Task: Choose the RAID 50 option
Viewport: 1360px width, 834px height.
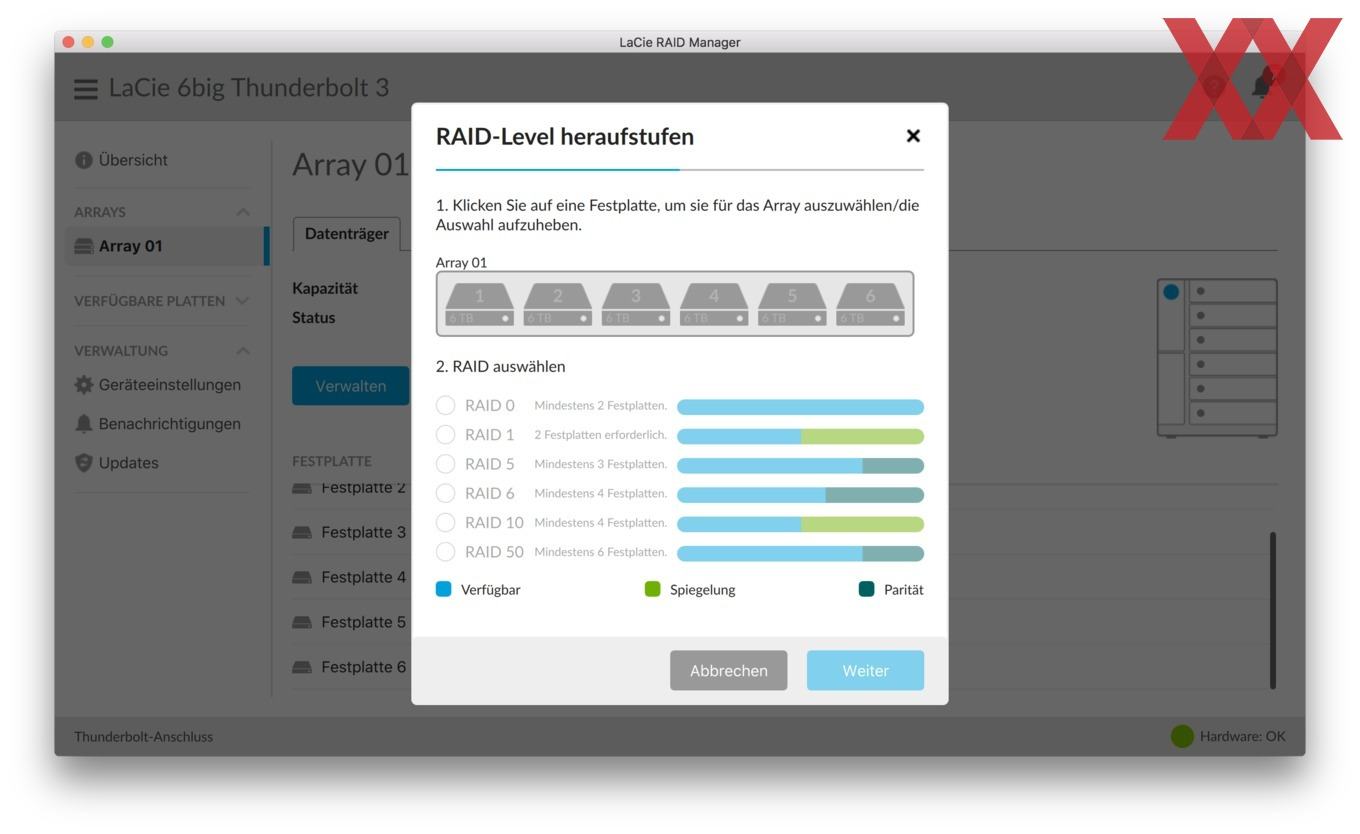Action: 446,551
